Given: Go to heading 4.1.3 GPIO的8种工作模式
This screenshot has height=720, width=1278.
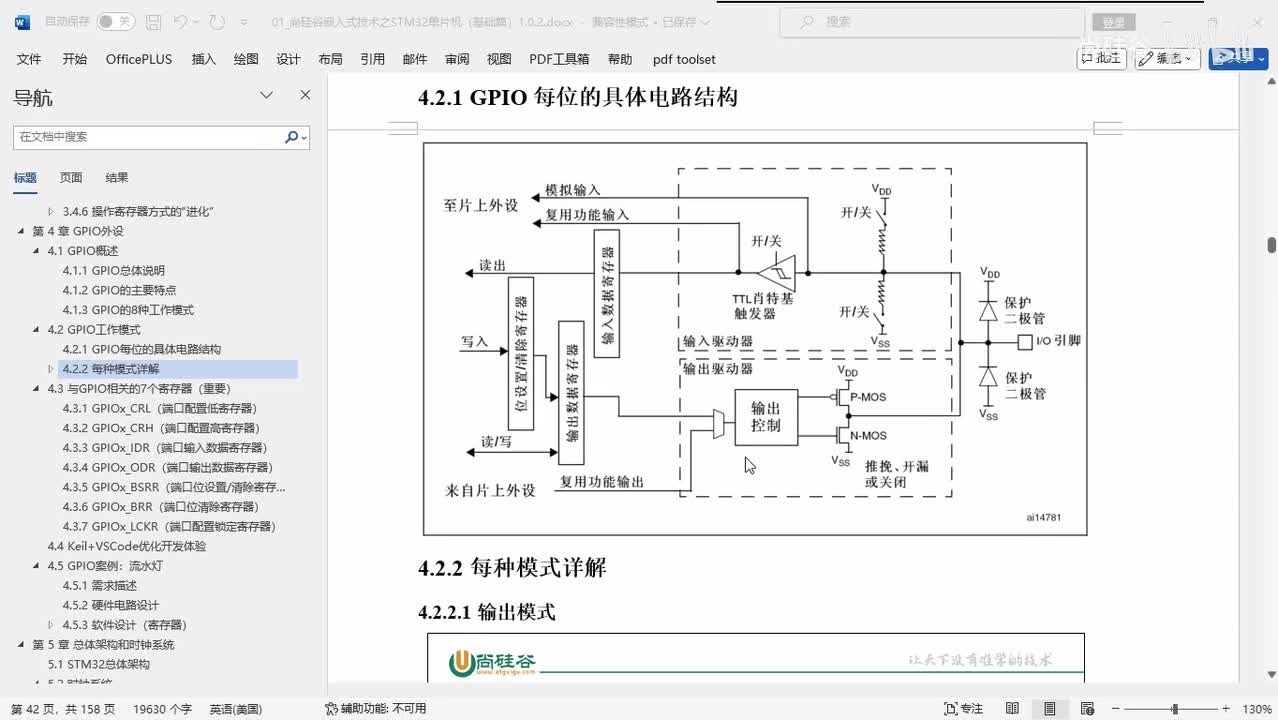Looking at the screenshot, I should click(x=128, y=310).
